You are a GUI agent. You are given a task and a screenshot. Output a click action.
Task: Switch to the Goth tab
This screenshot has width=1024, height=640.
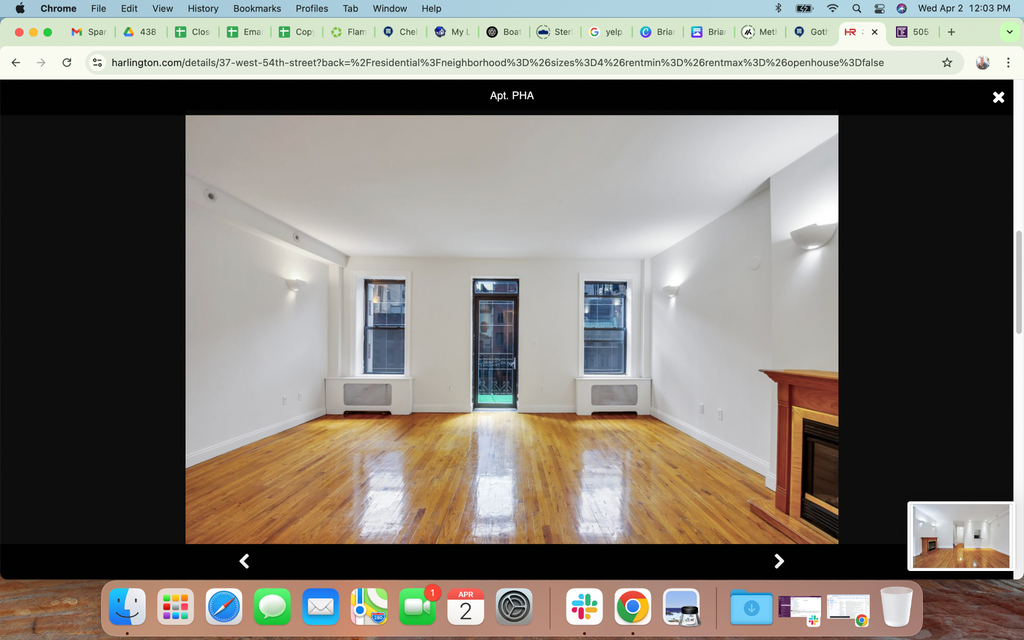click(x=812, y=32)
